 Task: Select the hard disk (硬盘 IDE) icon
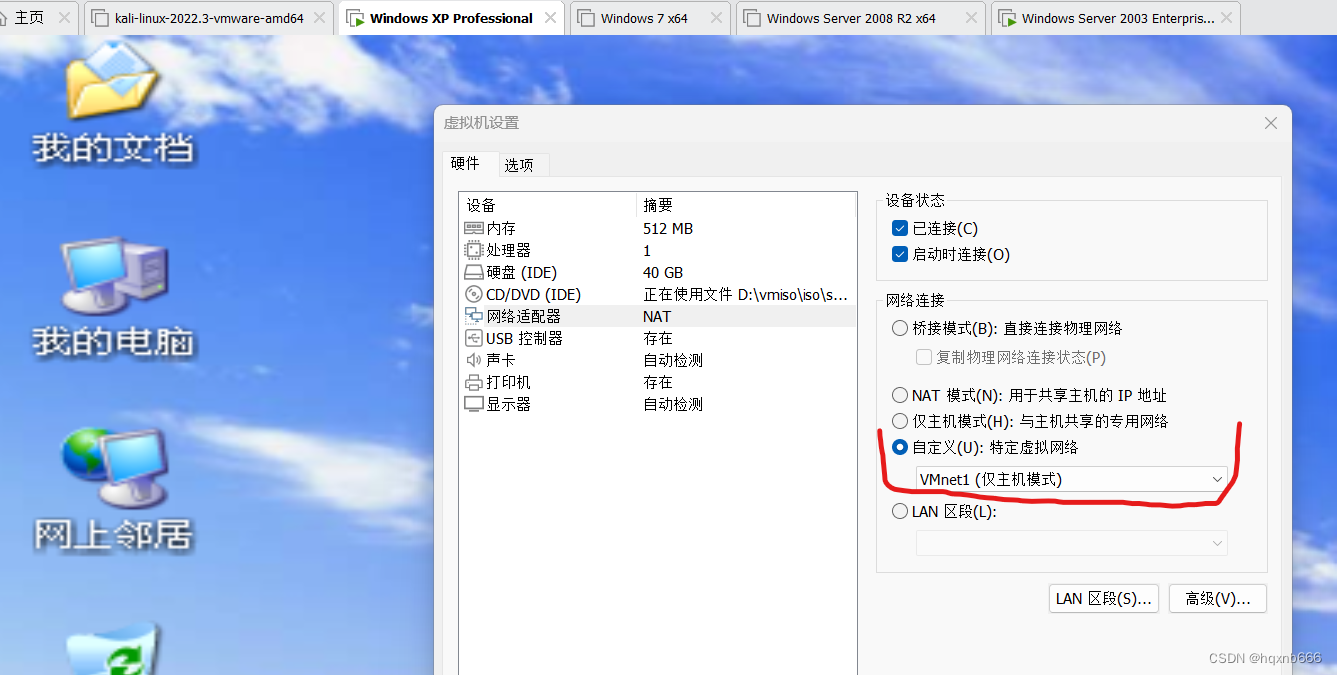(x=474, y=272)
